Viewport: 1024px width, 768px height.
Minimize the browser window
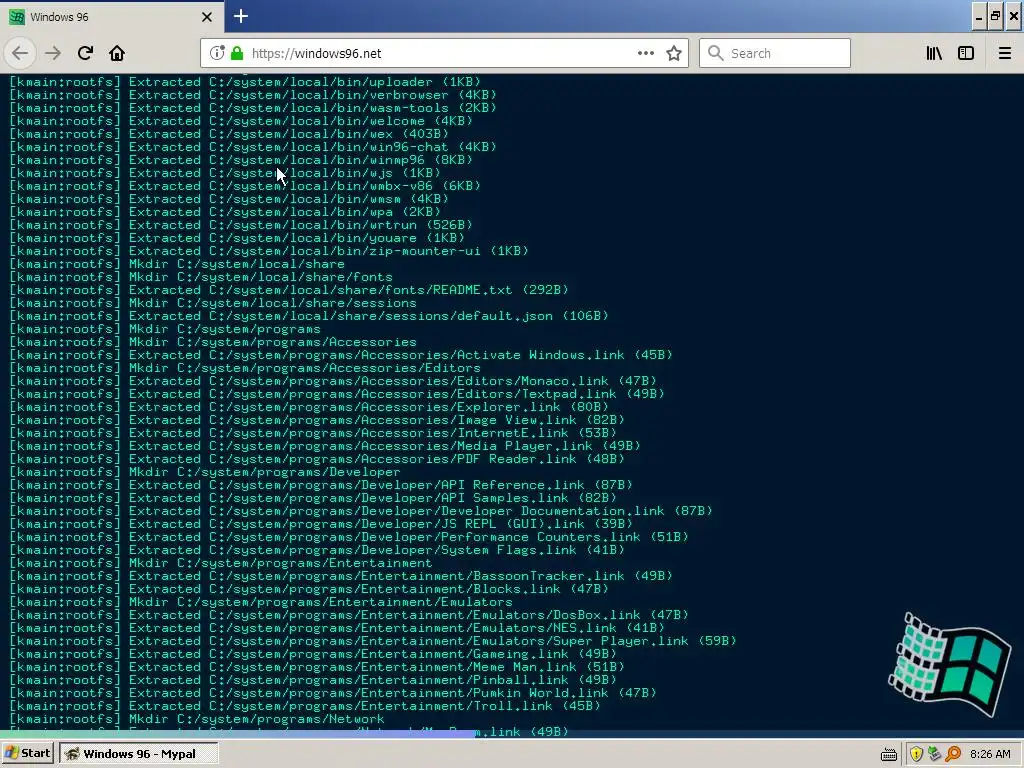pyautogui.click(x=978, y=16)
